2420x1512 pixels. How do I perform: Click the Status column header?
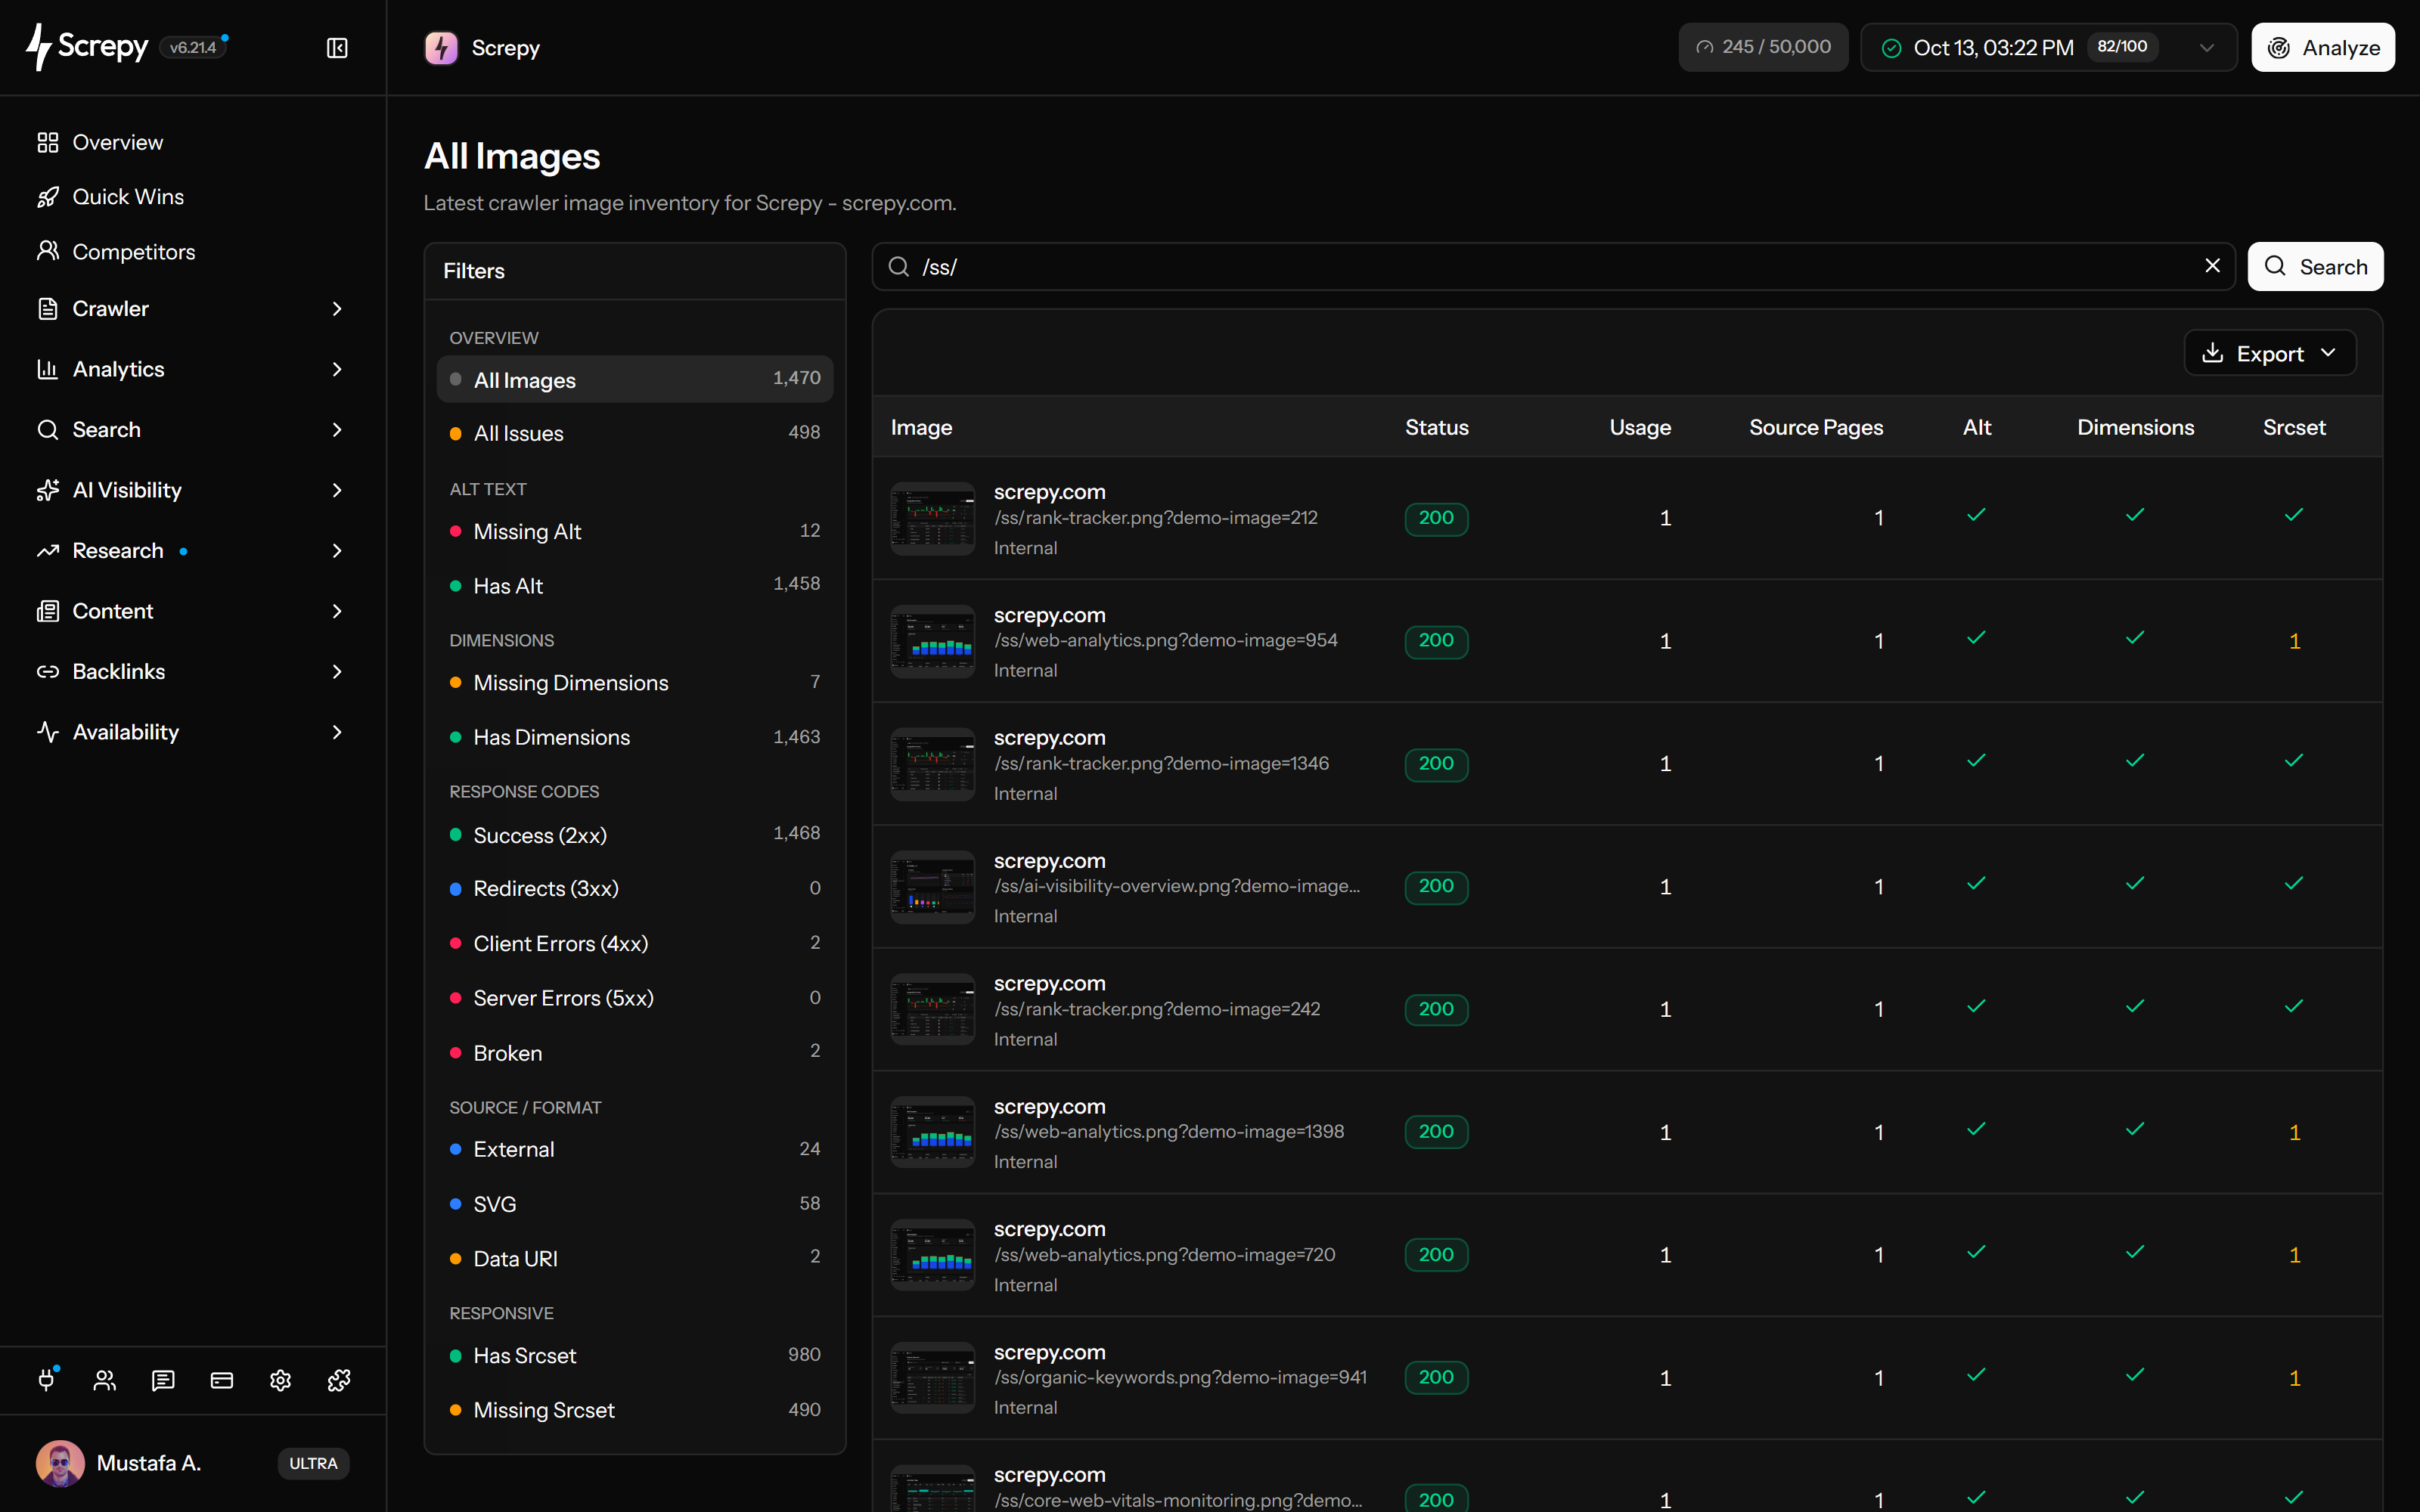[1437, 427]
